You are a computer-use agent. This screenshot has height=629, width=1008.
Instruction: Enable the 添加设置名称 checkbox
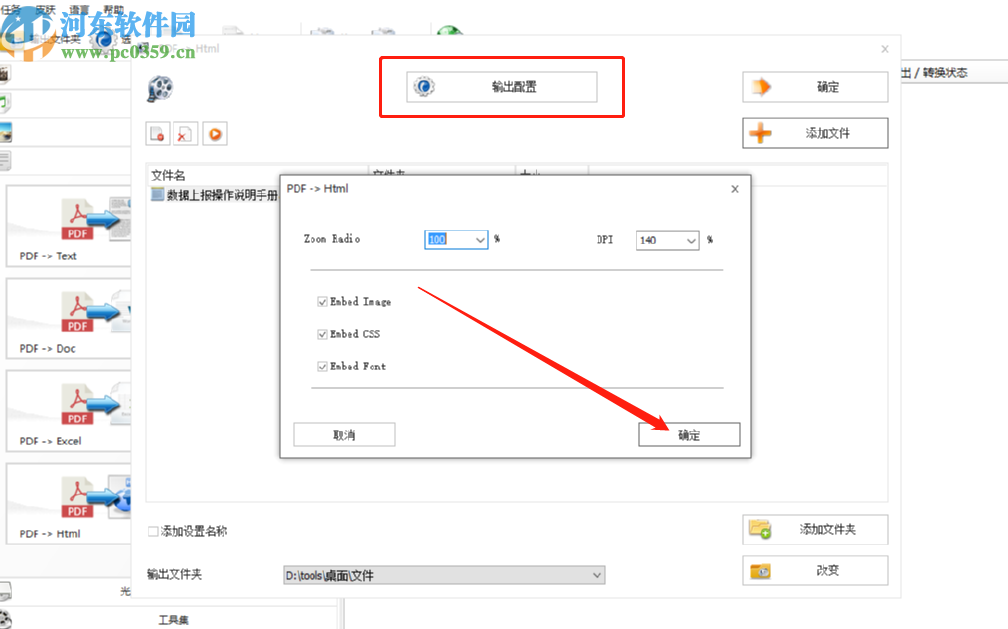(153, 531)
